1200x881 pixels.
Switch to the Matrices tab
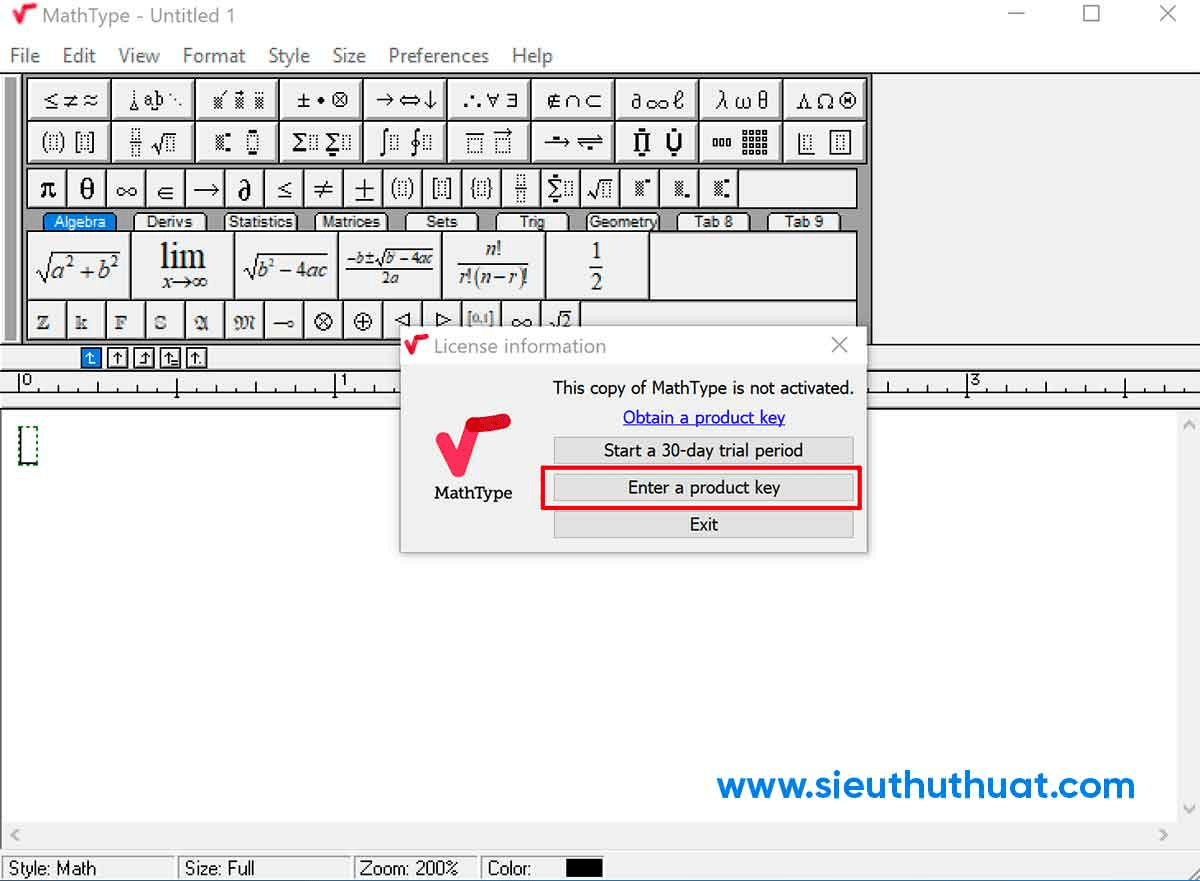pos(351,222)
